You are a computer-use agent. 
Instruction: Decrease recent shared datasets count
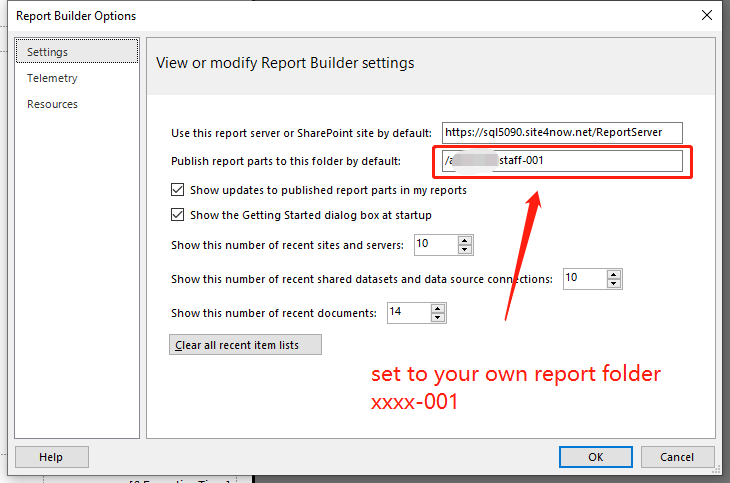(x=613, y=283)
